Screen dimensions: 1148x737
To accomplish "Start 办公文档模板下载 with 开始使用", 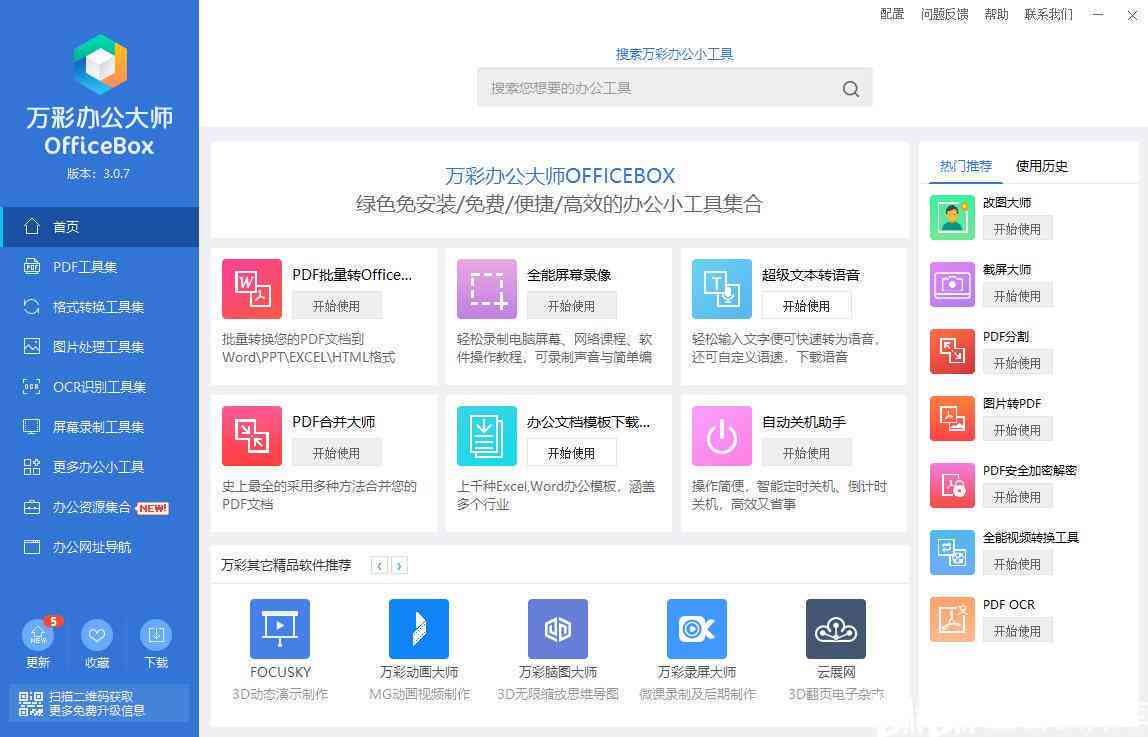I will pos(572,453).
